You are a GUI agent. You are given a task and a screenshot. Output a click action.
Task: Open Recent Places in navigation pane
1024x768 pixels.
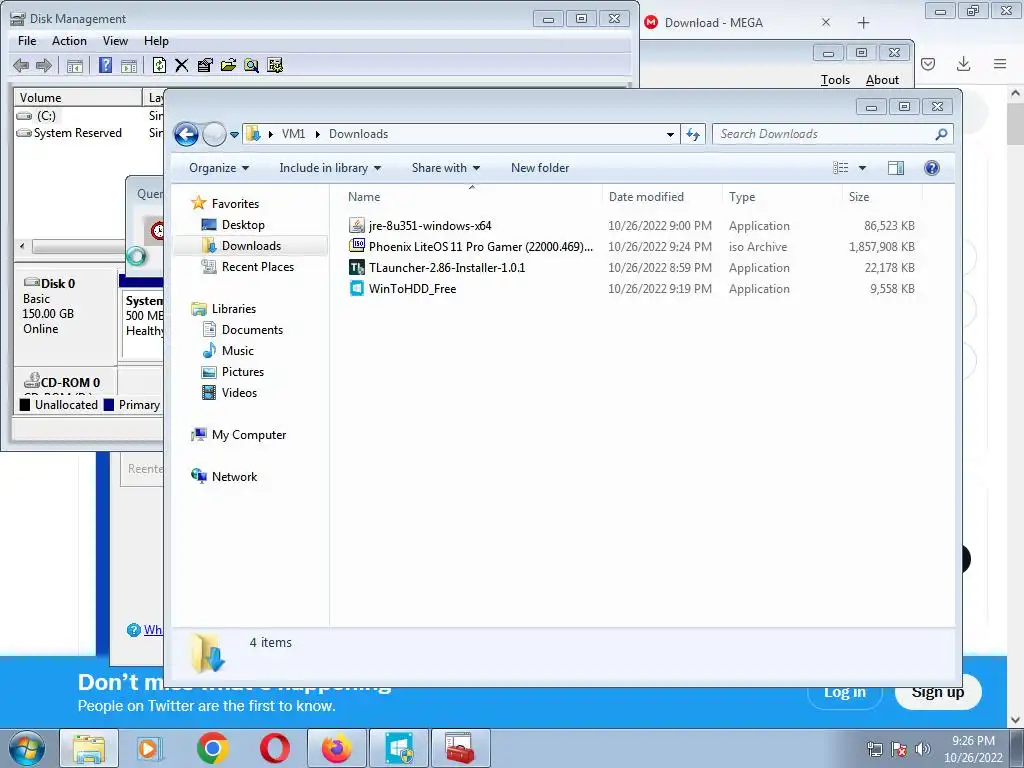[x=257, y=266]
